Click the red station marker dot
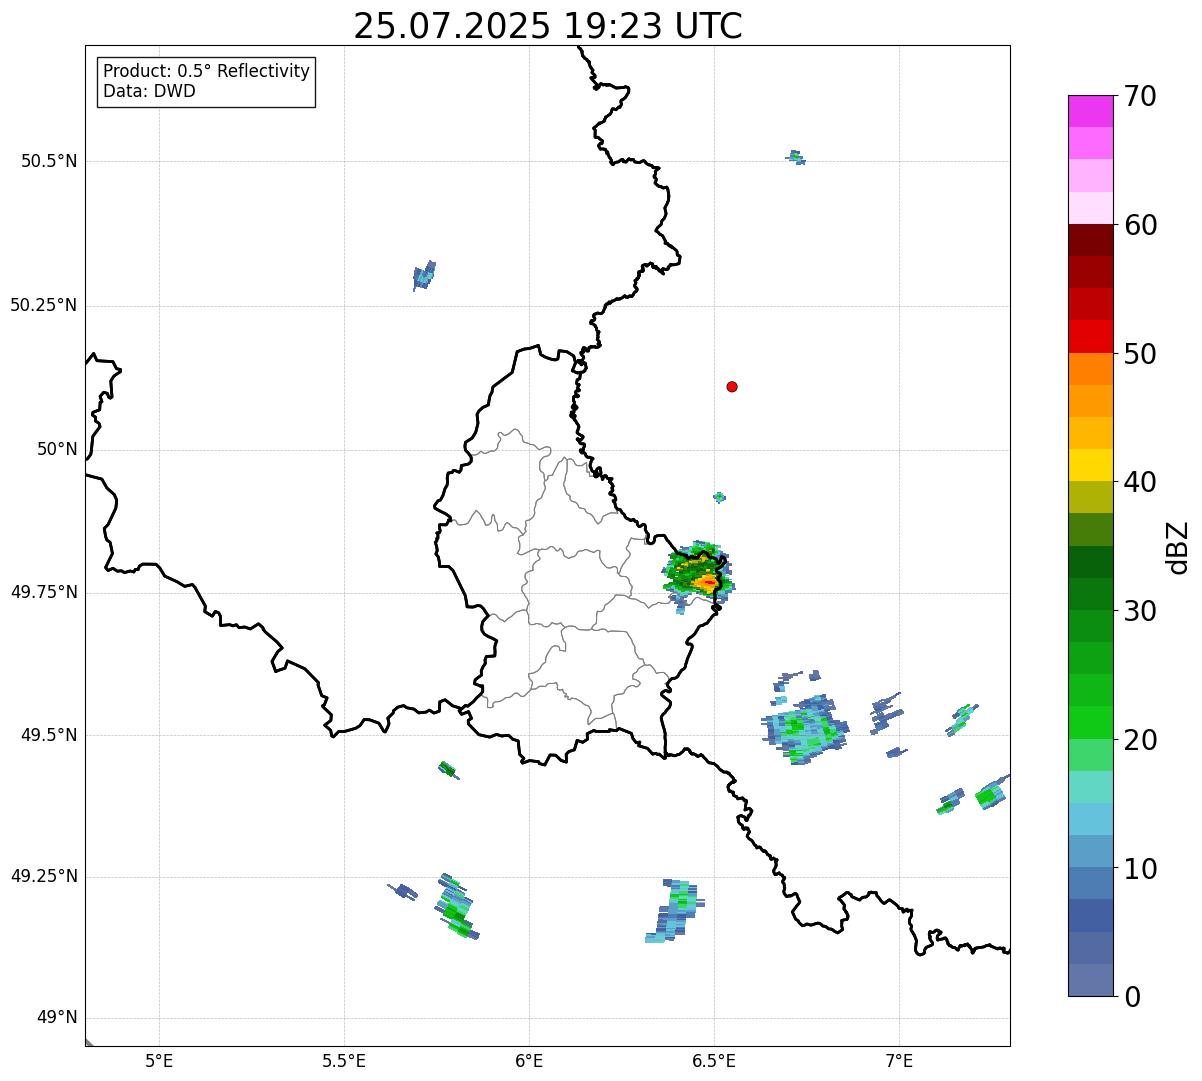 [732, 386]
